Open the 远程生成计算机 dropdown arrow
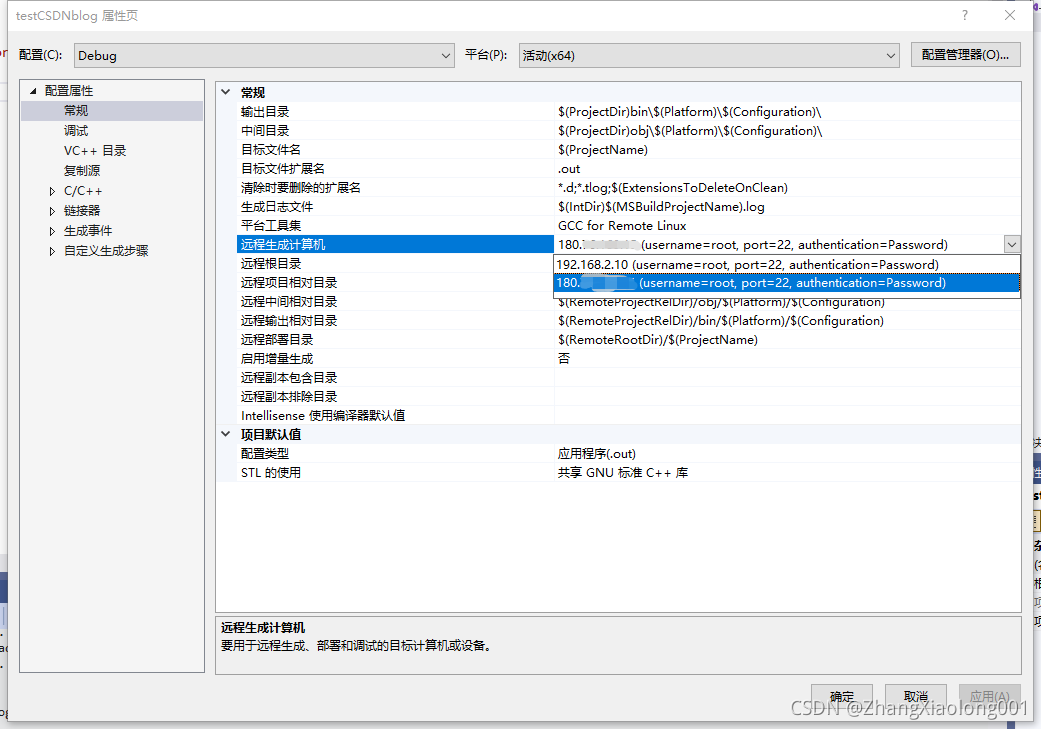This screenshot has height=729, width=1041. coord(1012,245)
